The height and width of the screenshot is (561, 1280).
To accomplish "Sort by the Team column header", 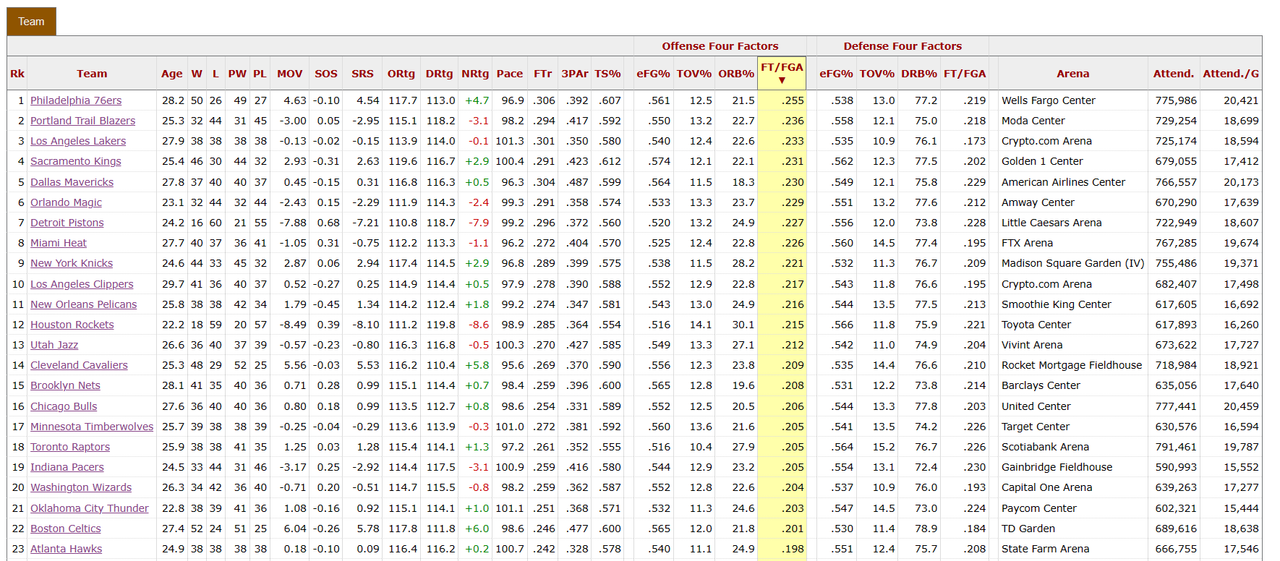I will tap(92, 73).
